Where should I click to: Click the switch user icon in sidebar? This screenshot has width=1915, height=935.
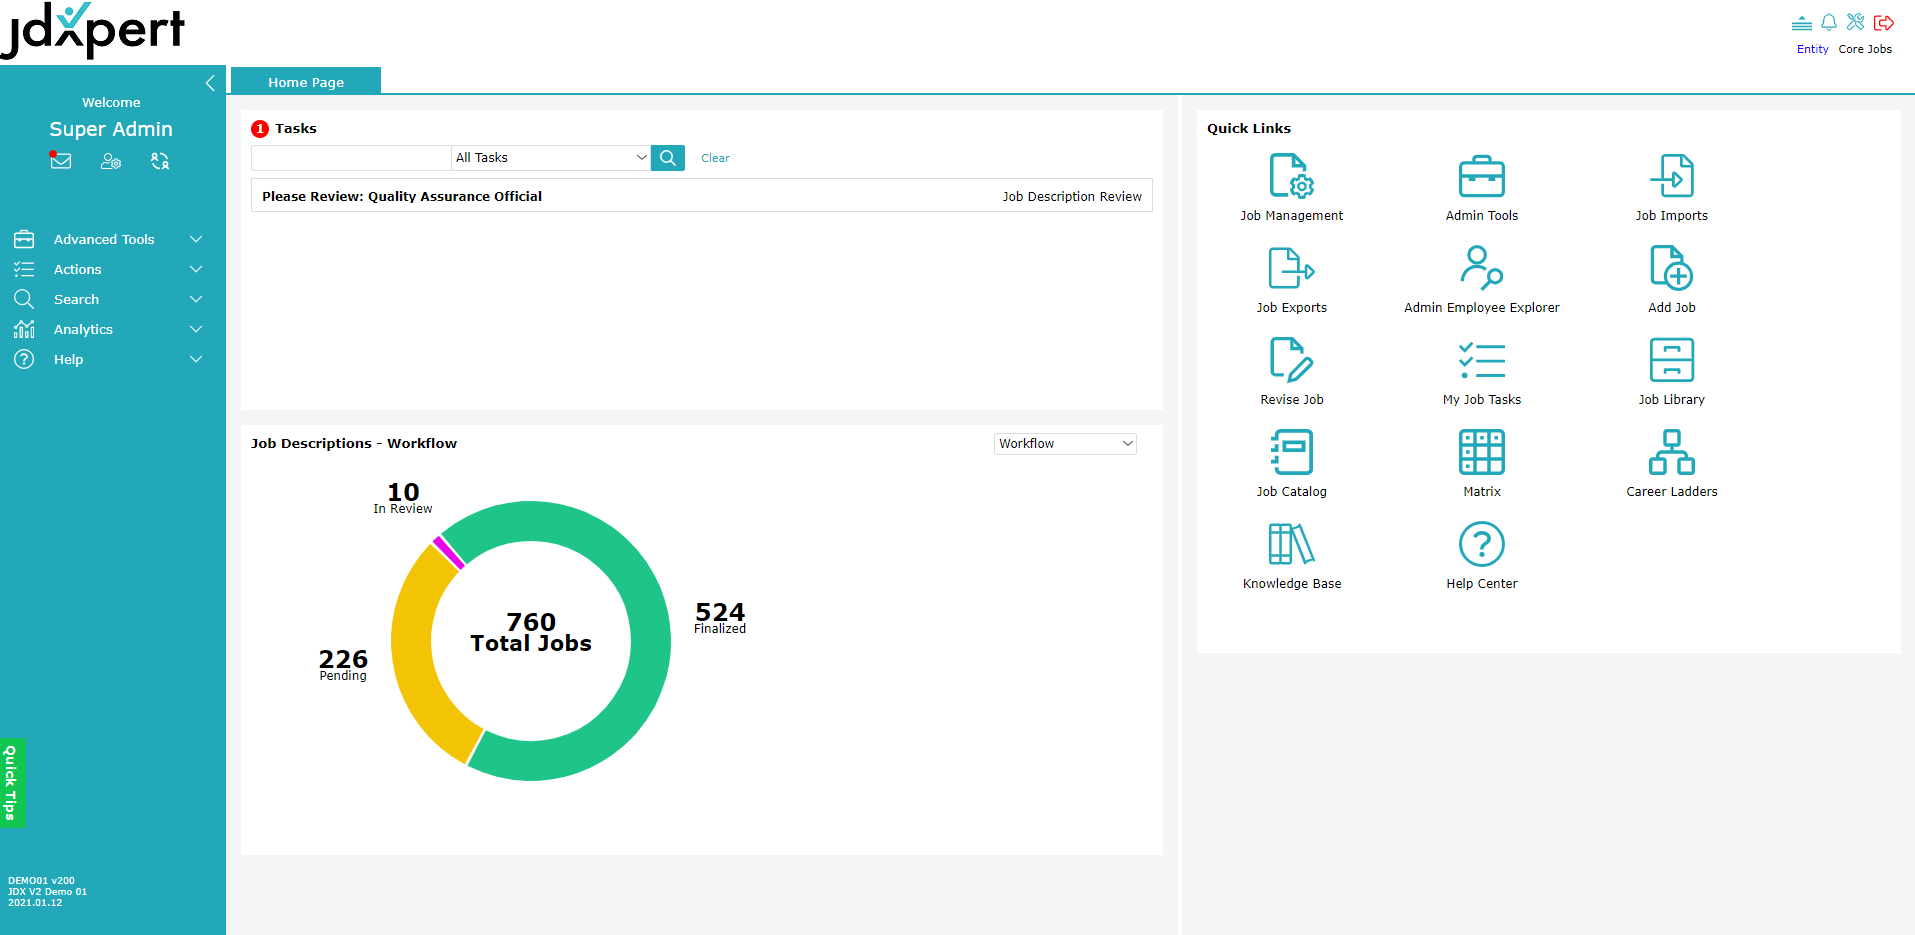[x=160, y=161]
